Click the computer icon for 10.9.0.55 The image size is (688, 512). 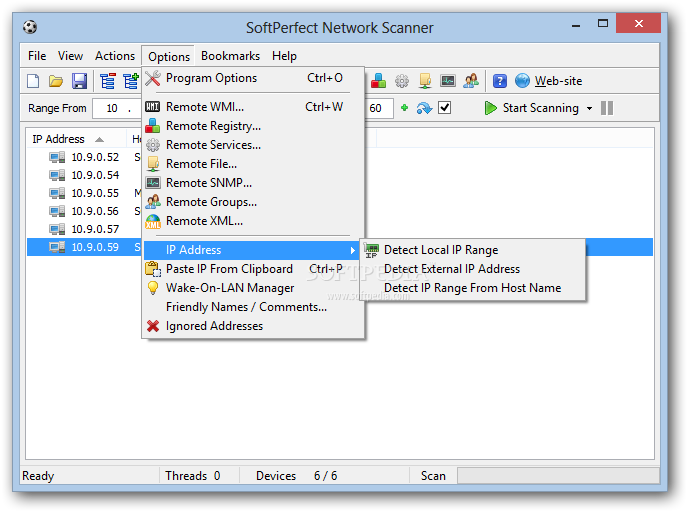(57, 193)
